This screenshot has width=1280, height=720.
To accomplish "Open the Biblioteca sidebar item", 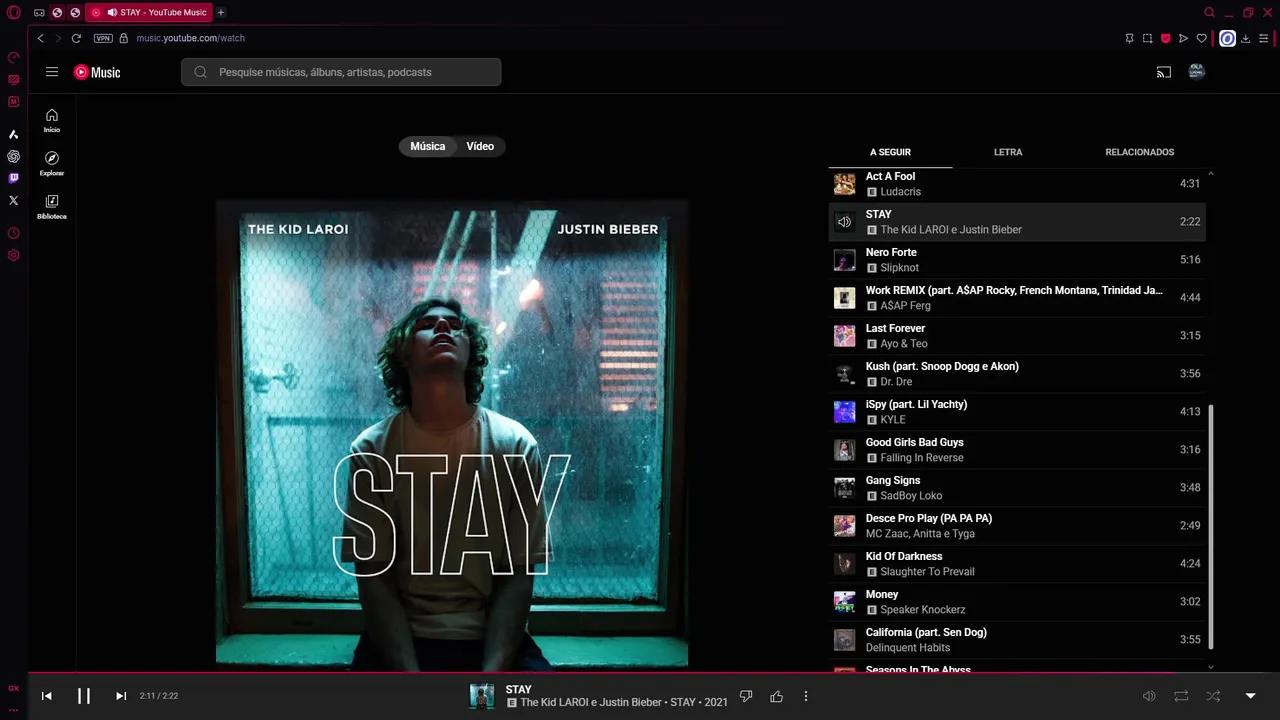I will (x=52, y=206).
